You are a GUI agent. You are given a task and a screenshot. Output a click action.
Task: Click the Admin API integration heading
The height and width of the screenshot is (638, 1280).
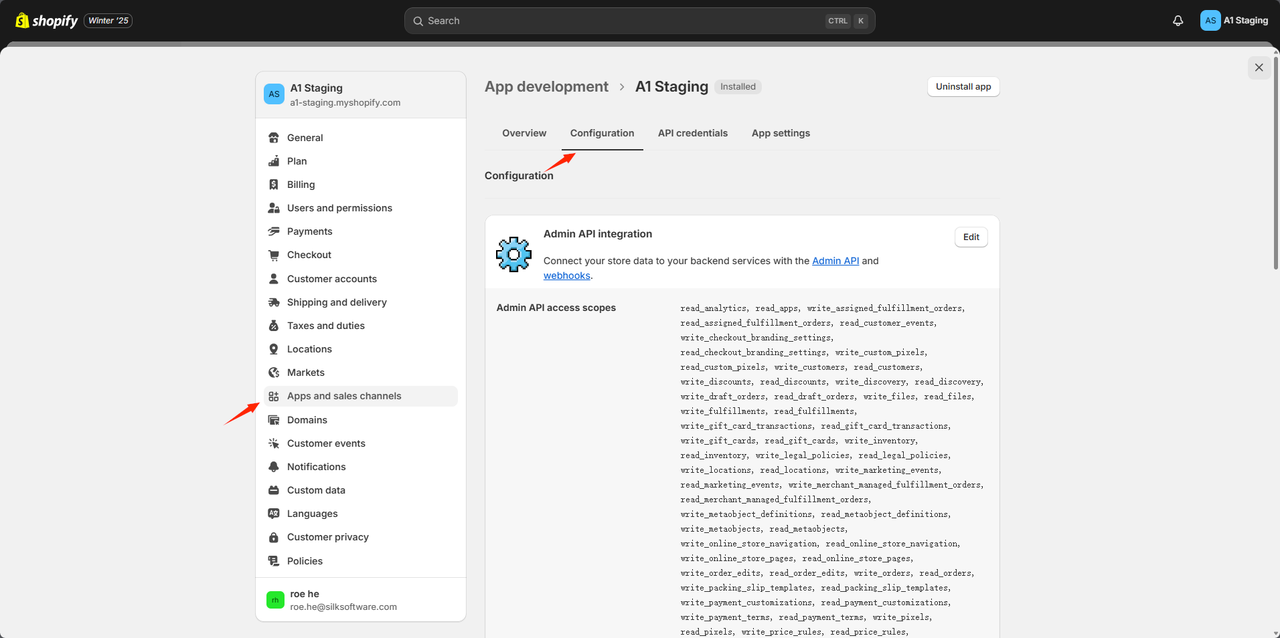coord(598,234)
